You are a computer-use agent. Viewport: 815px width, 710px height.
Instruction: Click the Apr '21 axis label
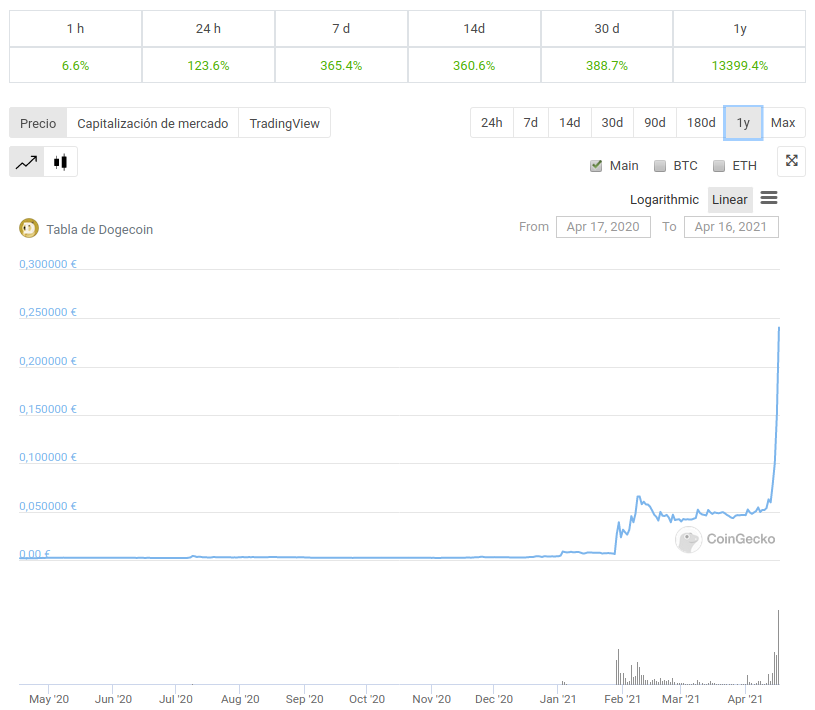pos(745,699)
